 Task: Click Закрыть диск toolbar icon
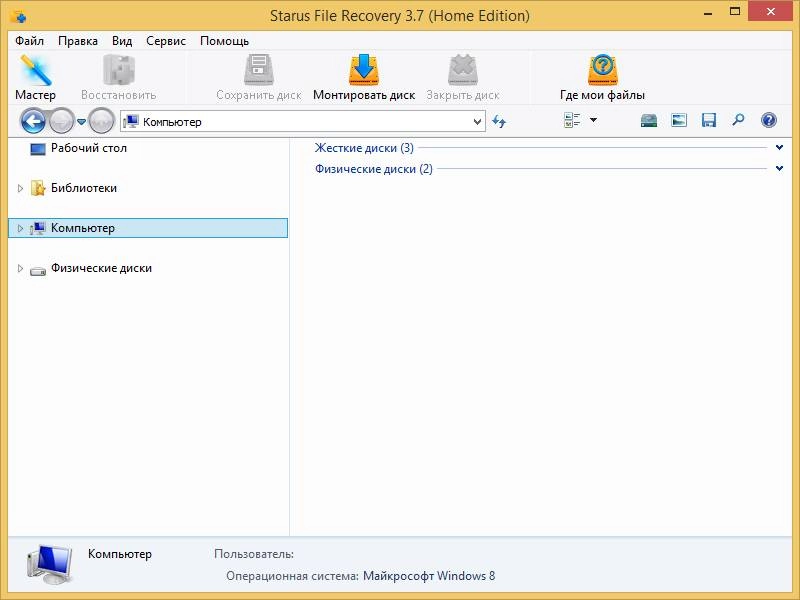pyautogui.click(x=463, y=78)
